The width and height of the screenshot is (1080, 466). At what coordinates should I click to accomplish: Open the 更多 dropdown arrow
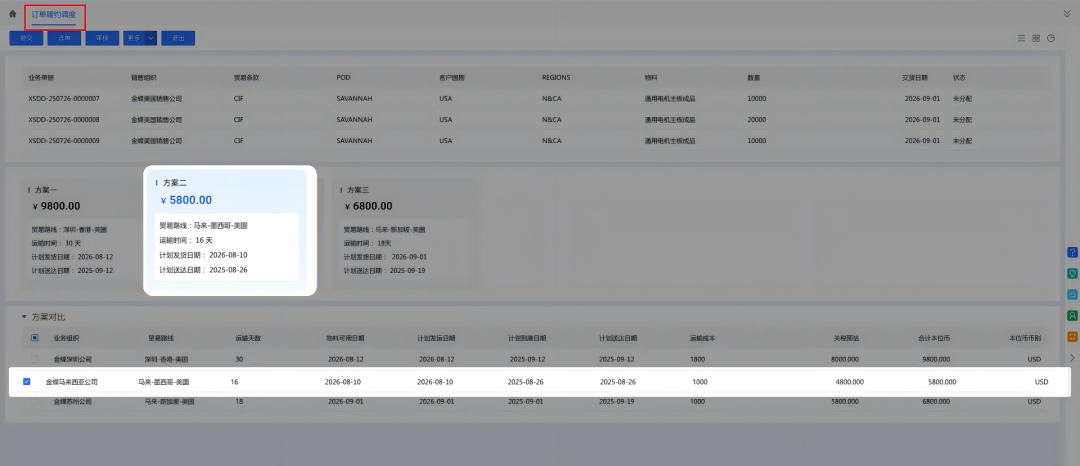[x=151, y=38]
